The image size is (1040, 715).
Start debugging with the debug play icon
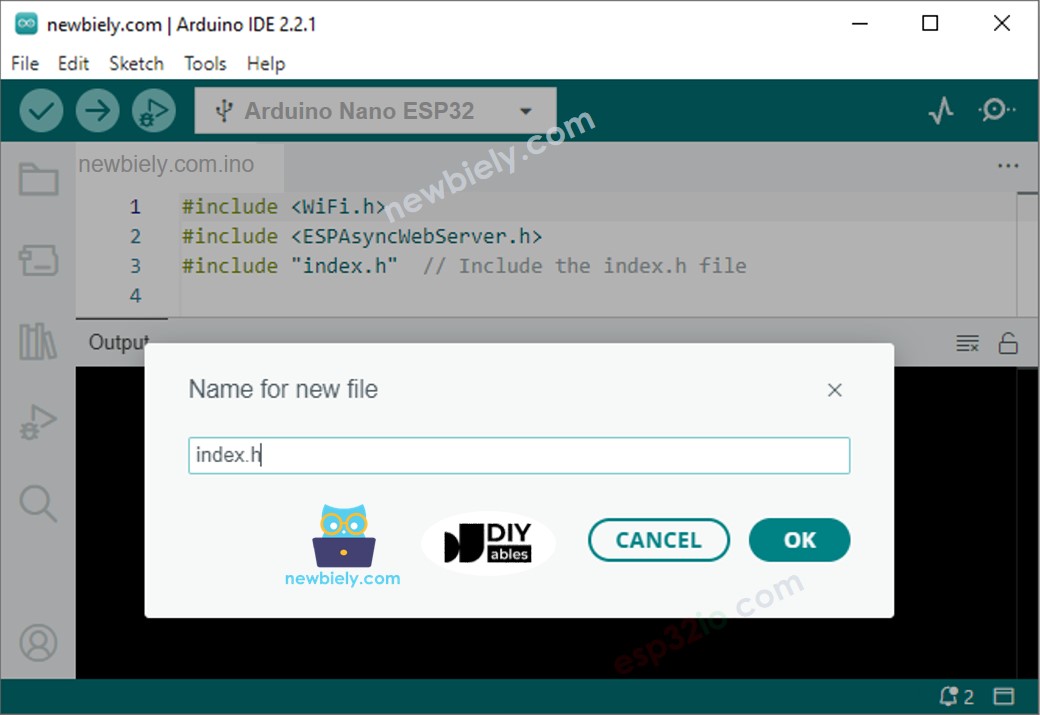click(153, 111)
